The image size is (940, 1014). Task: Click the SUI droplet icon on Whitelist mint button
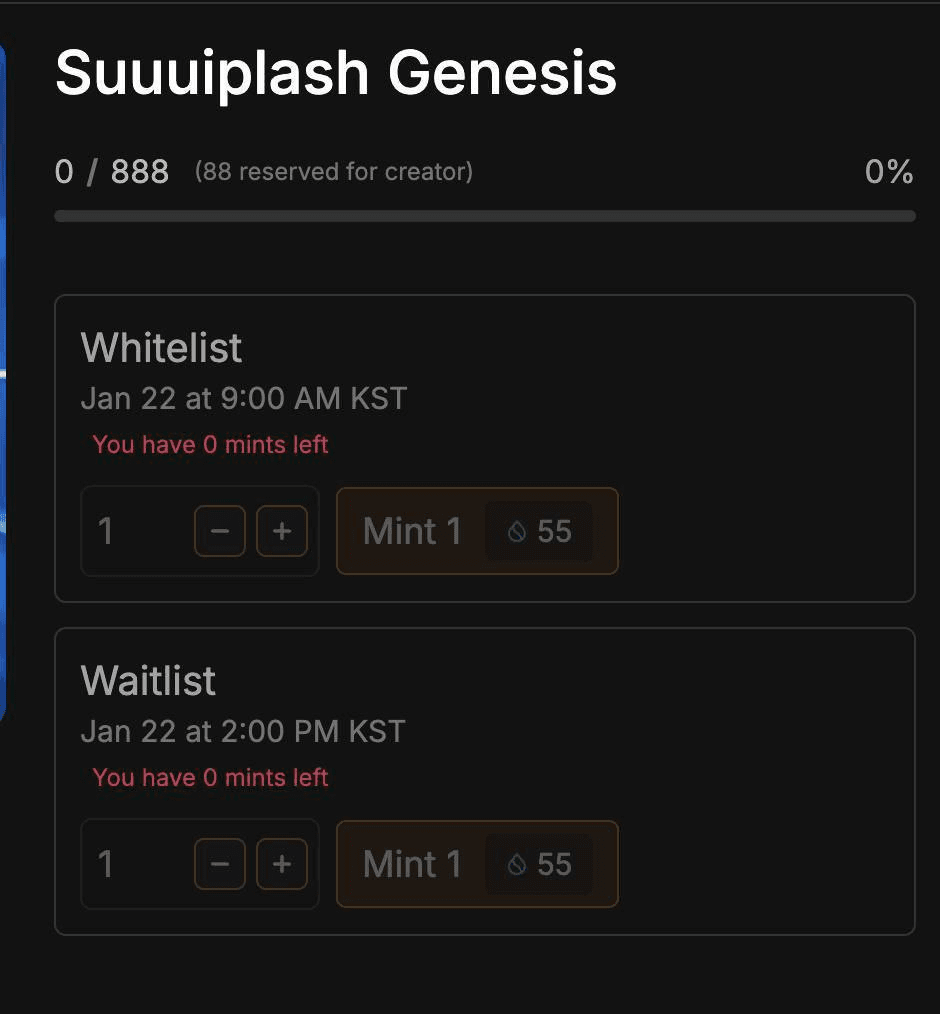point(516,531)
